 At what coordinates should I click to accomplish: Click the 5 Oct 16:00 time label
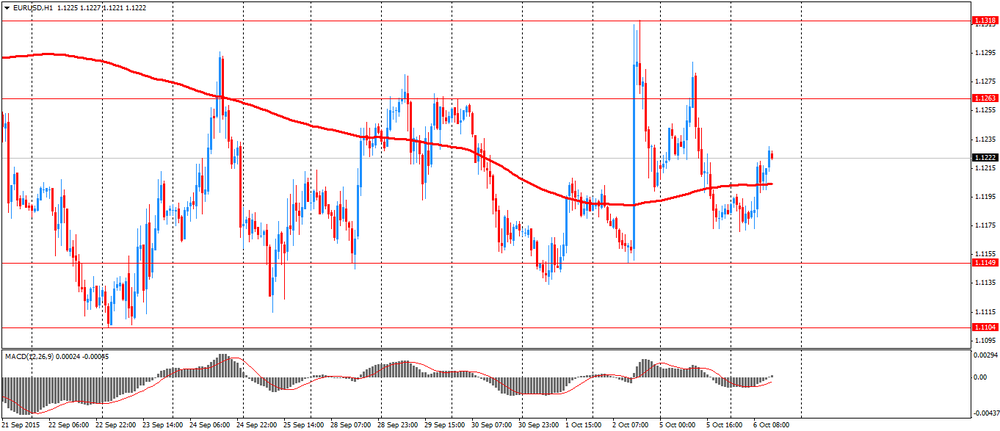pos(725,423)
